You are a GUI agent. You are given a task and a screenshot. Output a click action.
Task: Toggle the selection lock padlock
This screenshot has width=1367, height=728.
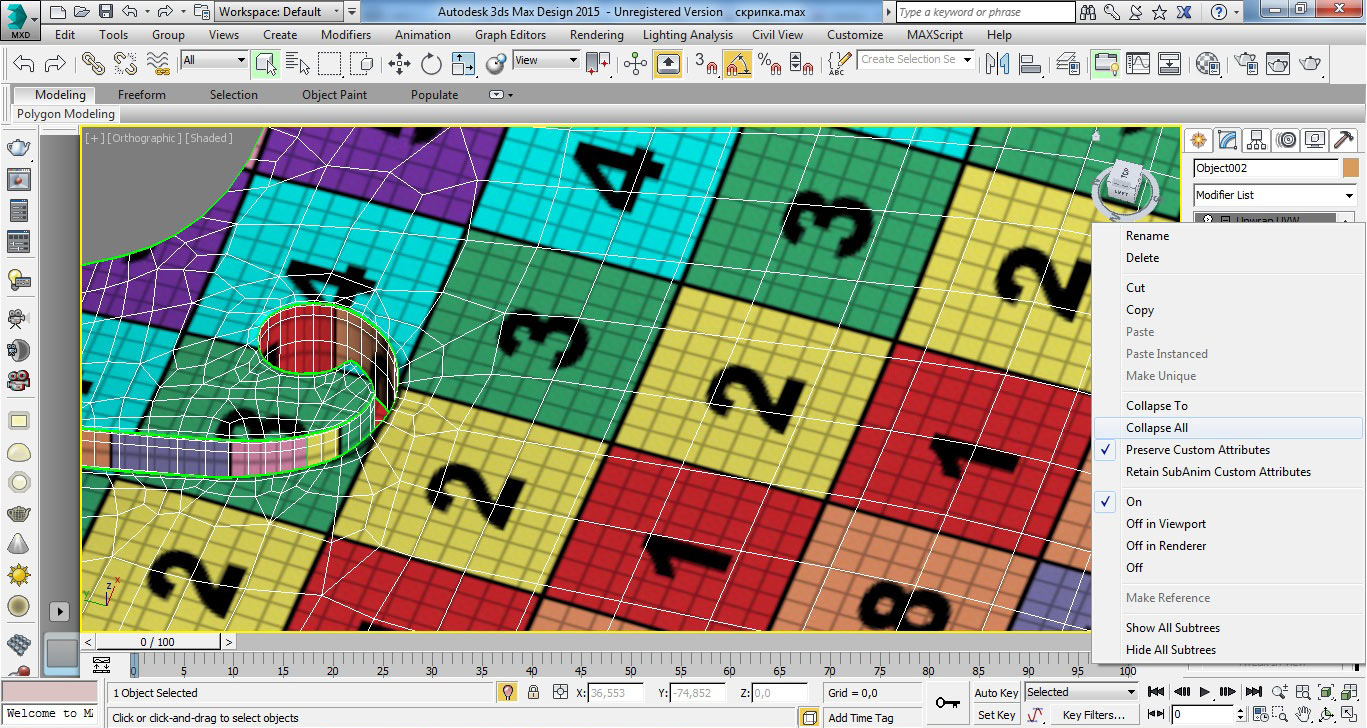(533, 692)
